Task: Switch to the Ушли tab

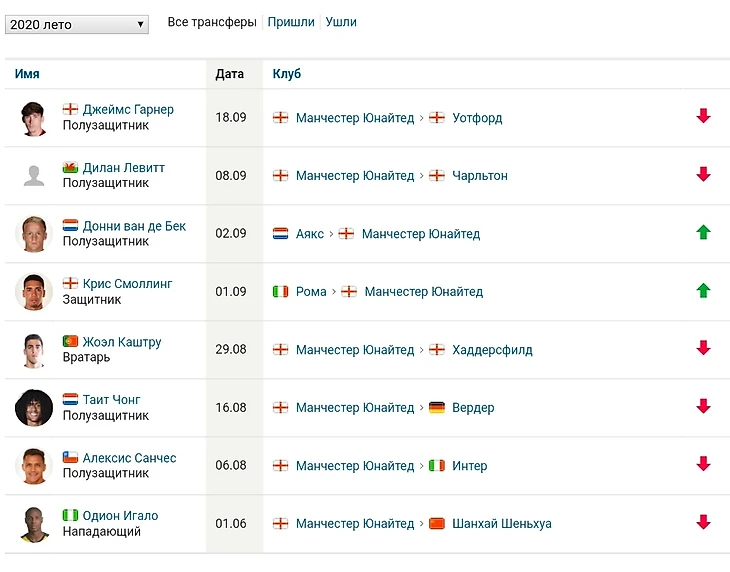Action: [x=341, y=22]
